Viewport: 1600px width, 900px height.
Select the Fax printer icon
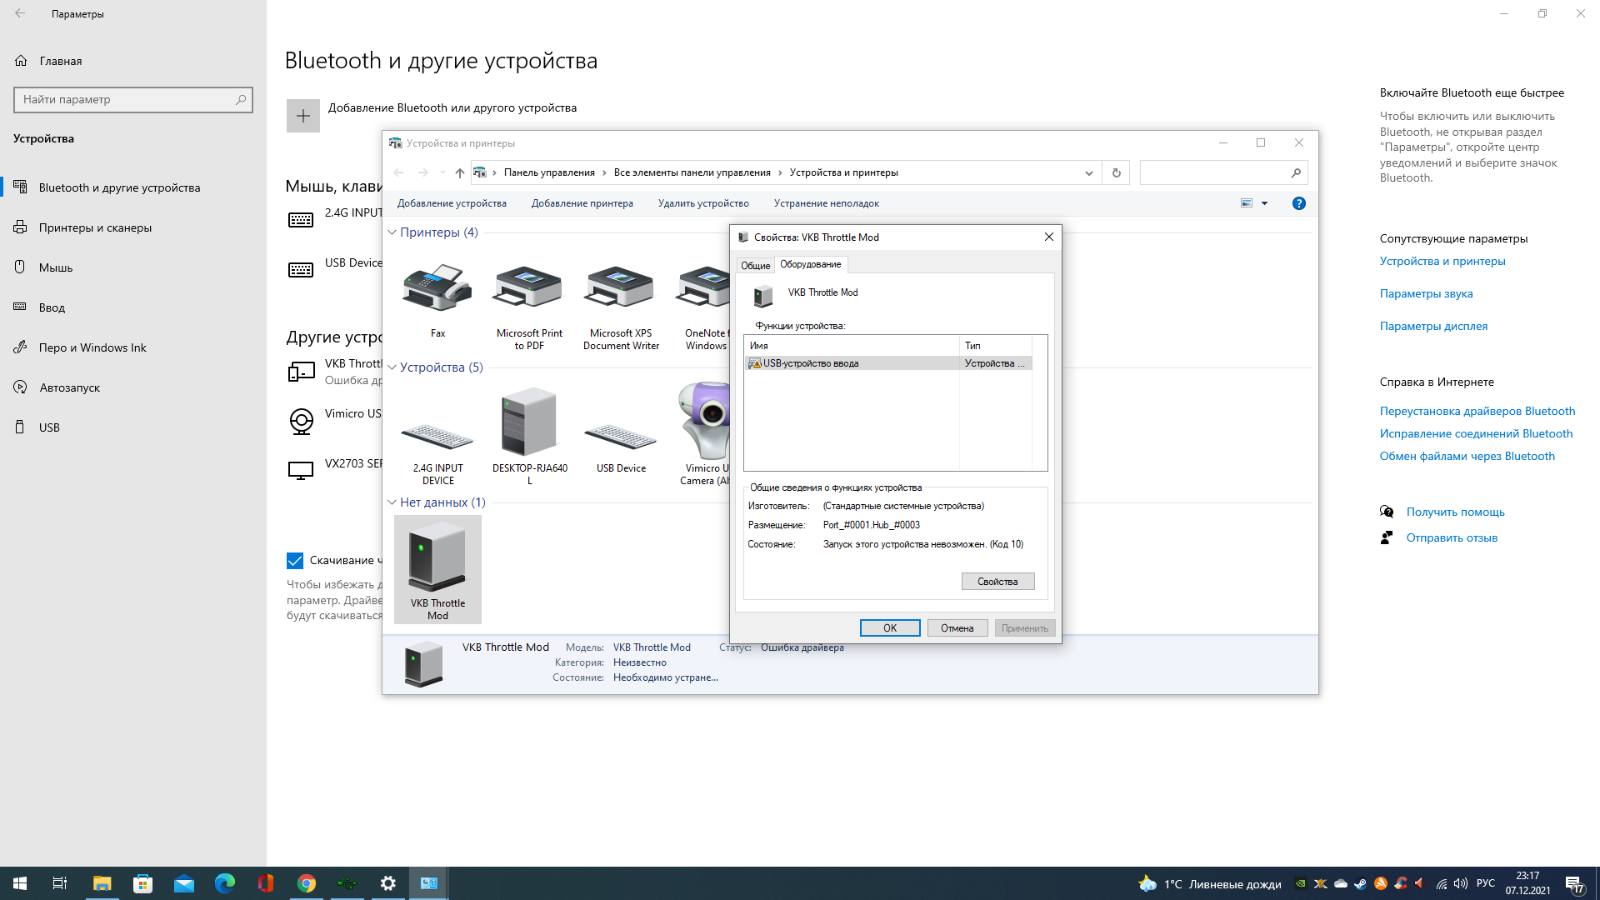point(437,289)
